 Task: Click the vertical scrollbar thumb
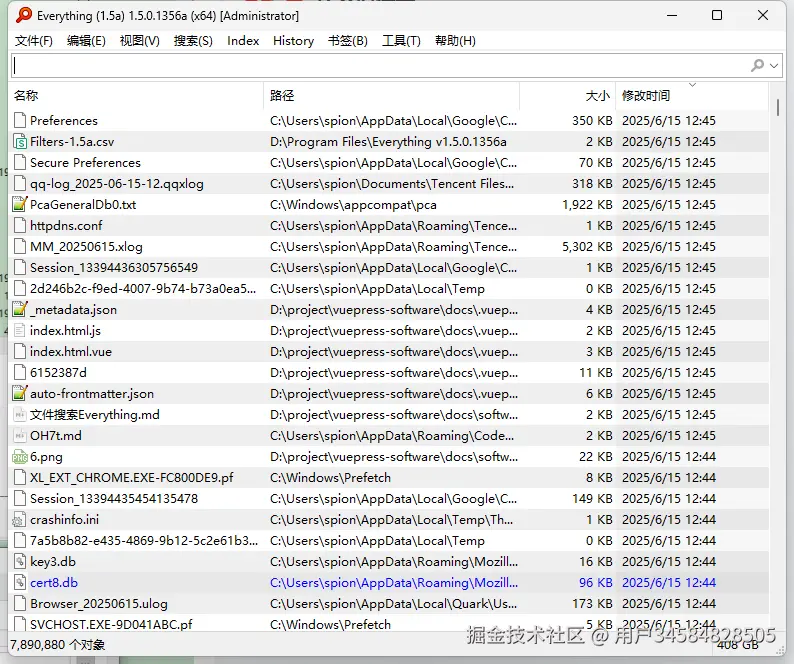777,107
